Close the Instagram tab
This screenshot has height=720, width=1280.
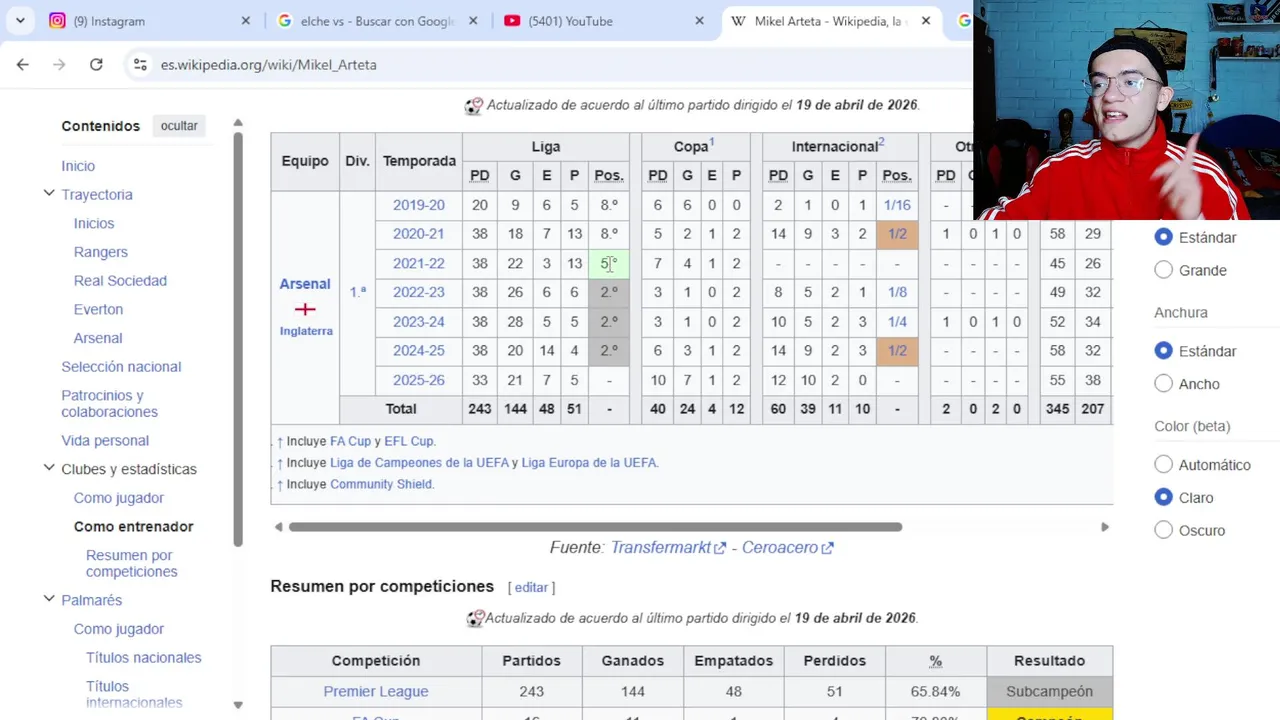tap(247, 21)
